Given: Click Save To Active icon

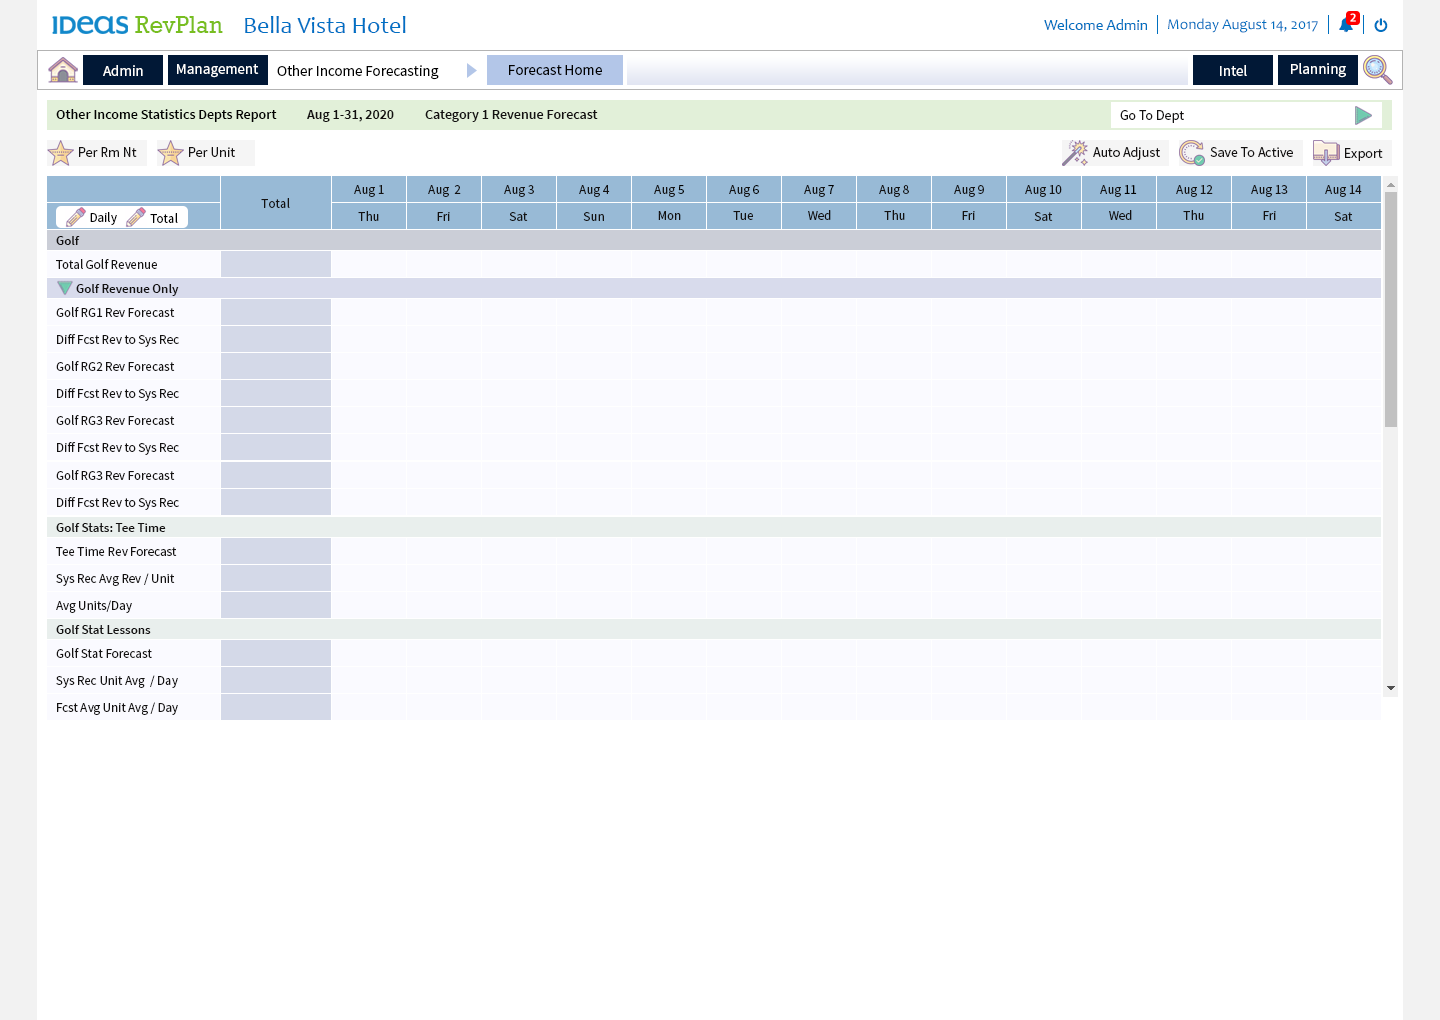Looking at the screenshot, I should click(x=1192, y=153).
